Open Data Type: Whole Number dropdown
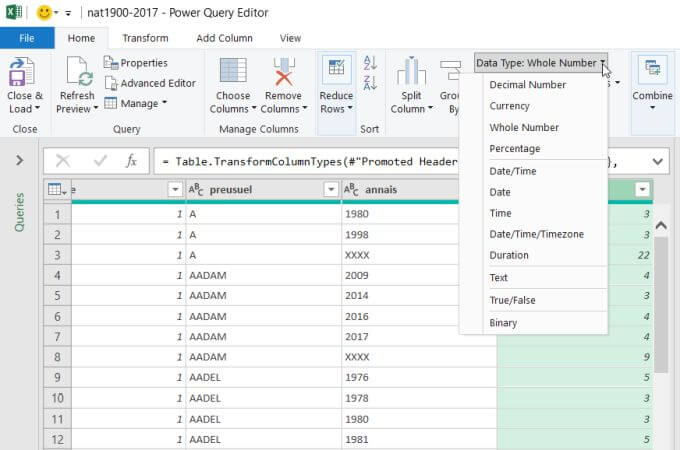Screen dimensions: 680x450 [541, 63]
